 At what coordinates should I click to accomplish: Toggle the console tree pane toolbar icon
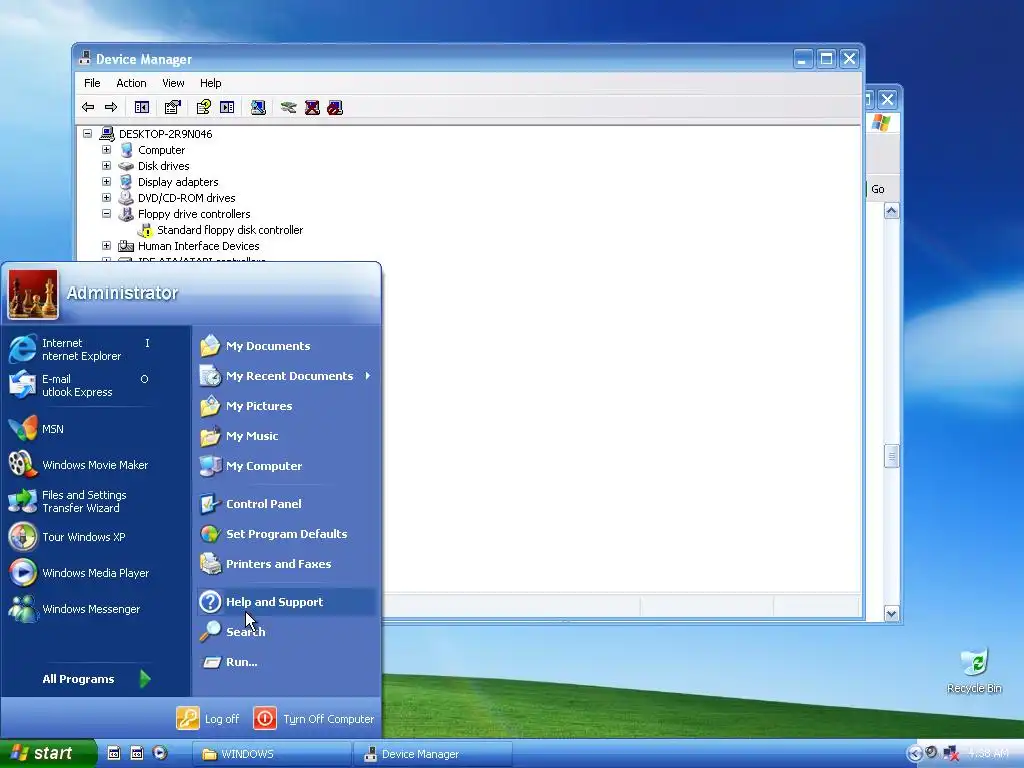point(142,107)
